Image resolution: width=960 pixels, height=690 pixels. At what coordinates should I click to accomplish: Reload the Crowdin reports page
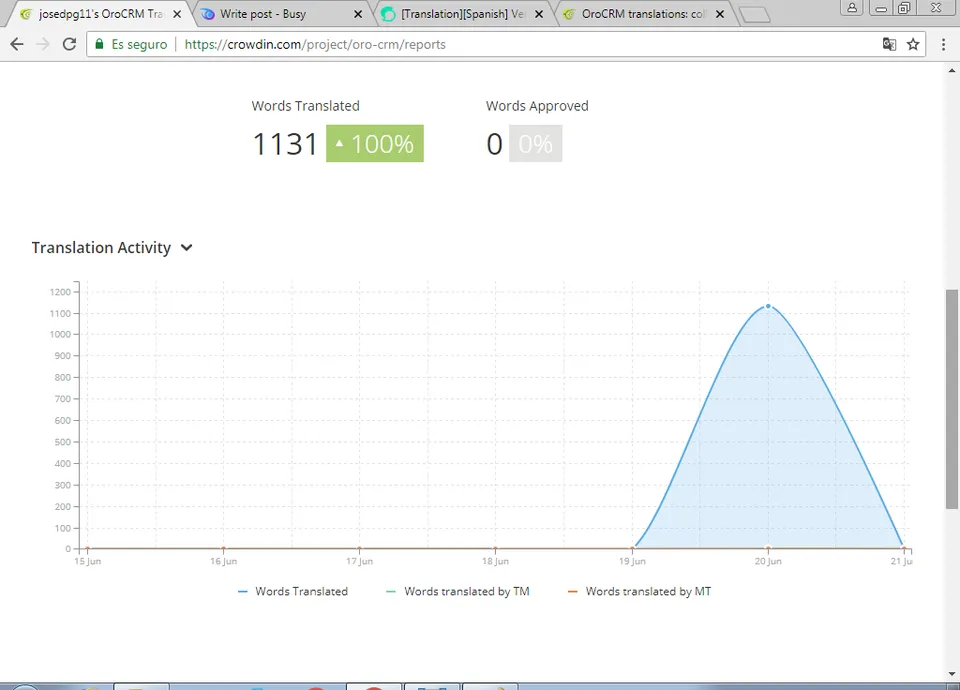tap(69, 44)
